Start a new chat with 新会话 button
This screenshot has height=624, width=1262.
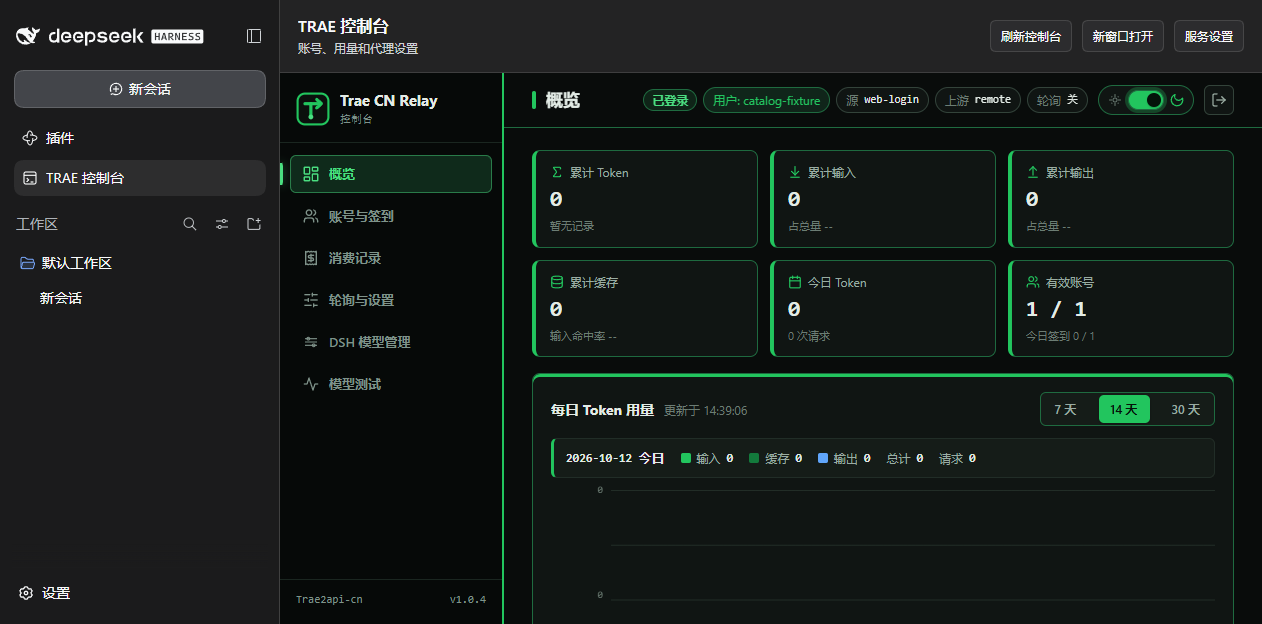(140, 89)
